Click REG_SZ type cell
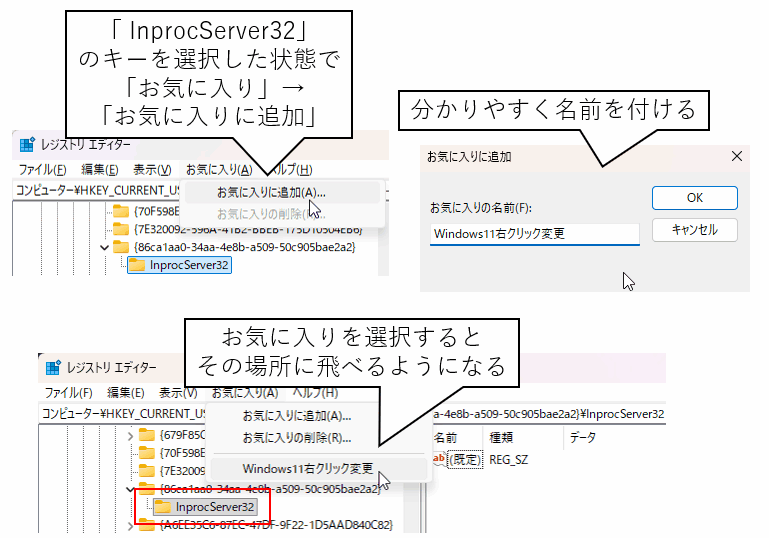Viewport: 769px width, 538px height. (x=509, y=460)
